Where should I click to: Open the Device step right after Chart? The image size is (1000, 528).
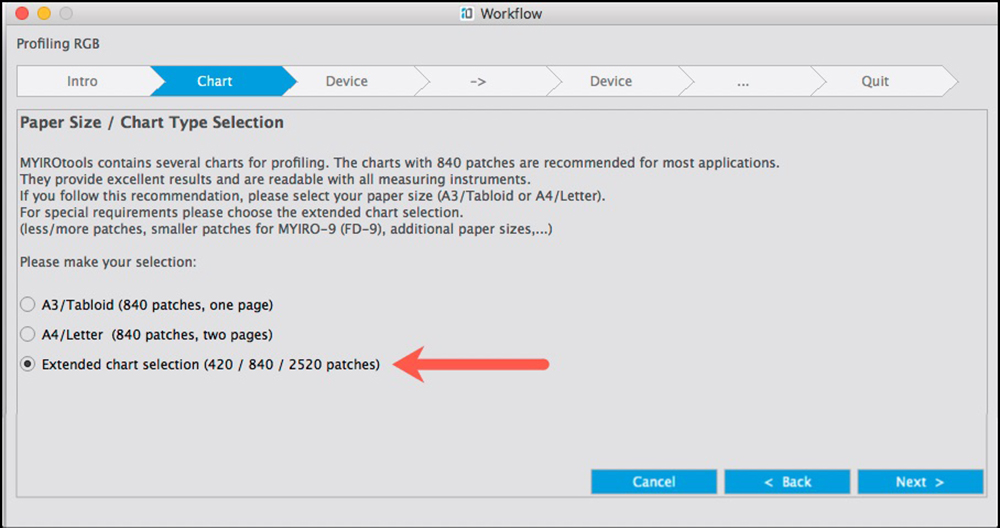(x=346, y=81)
